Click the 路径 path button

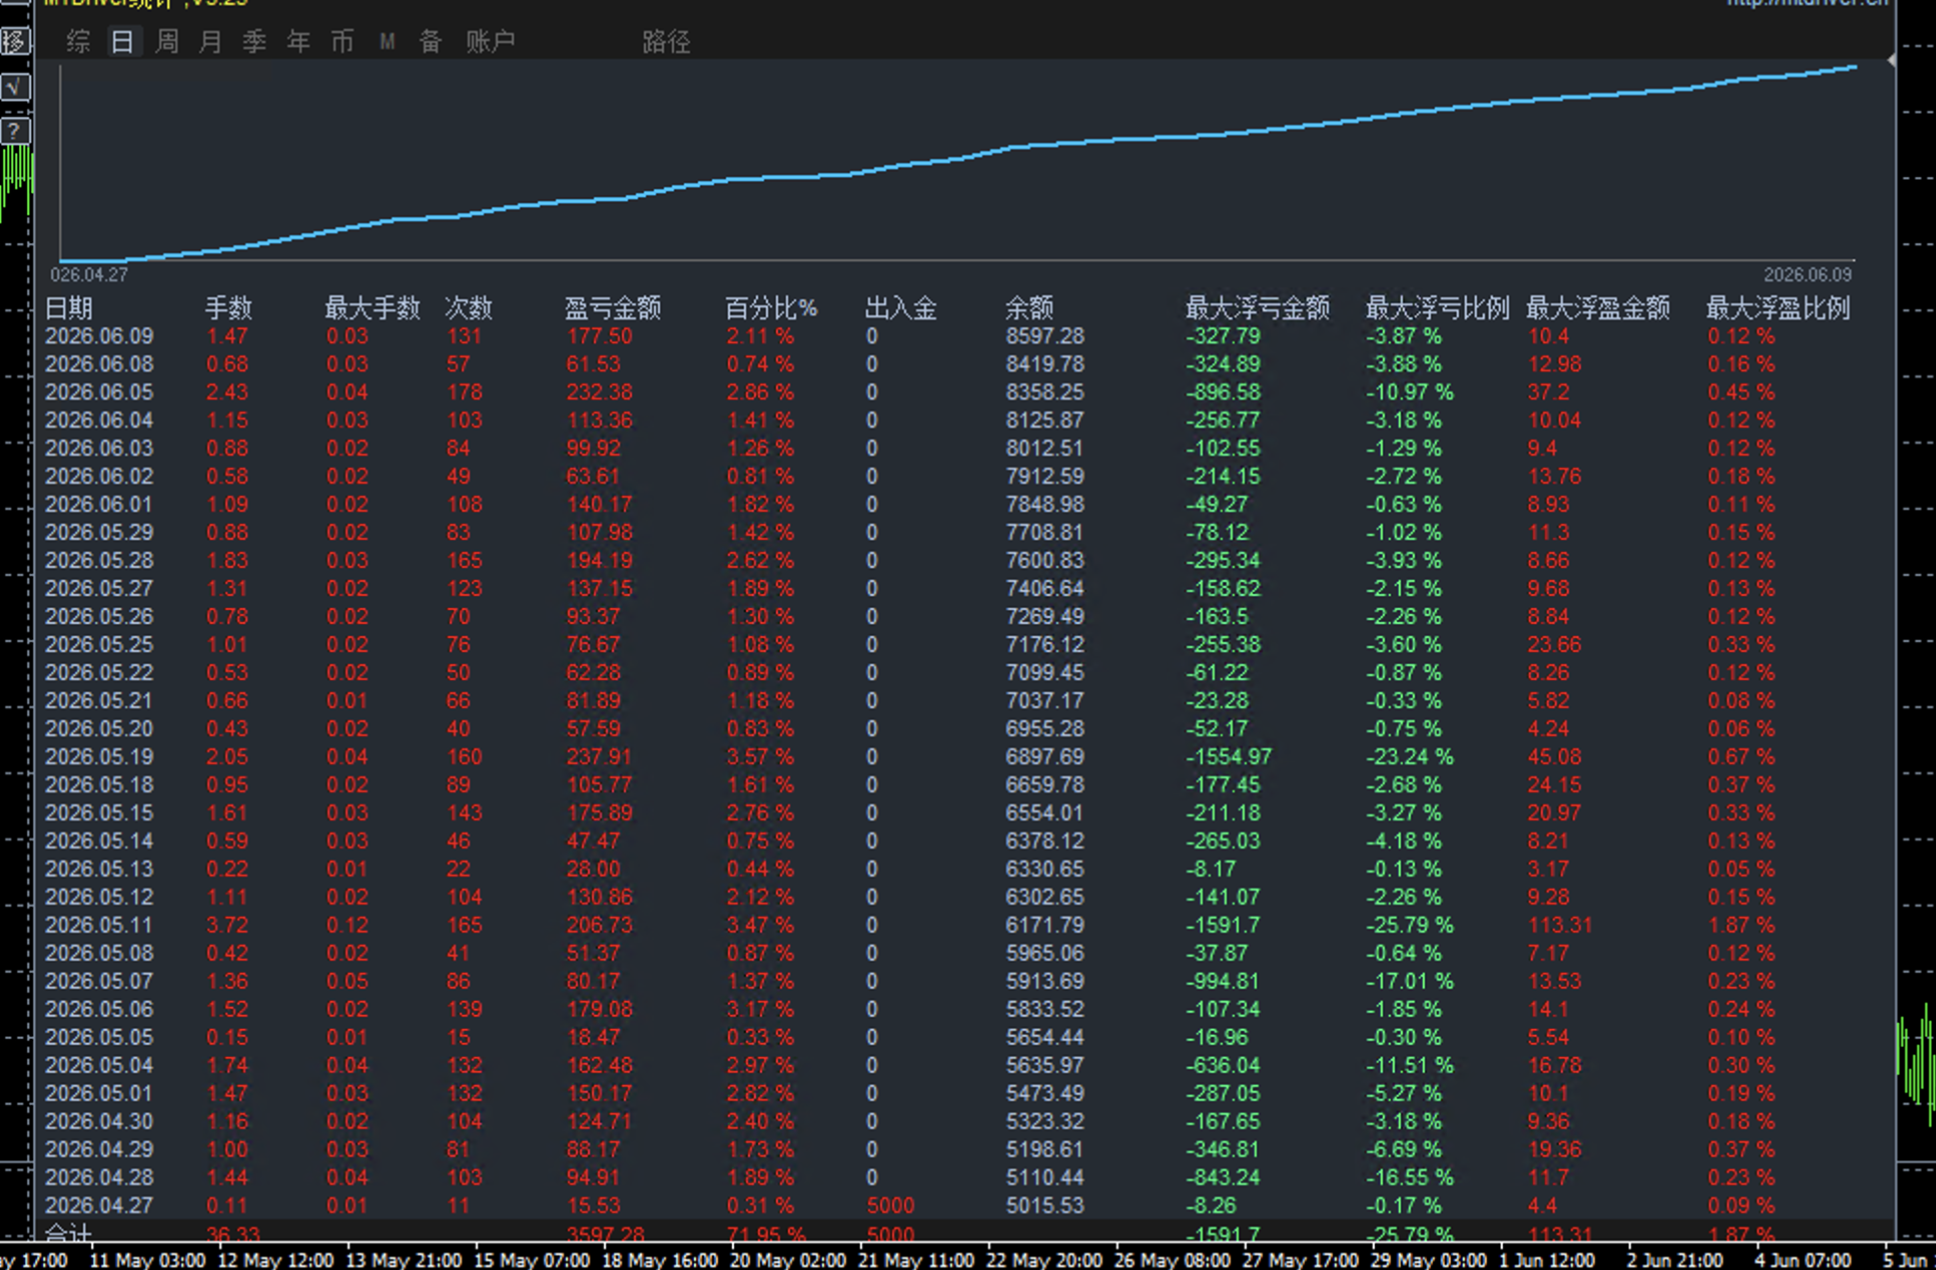666,42
